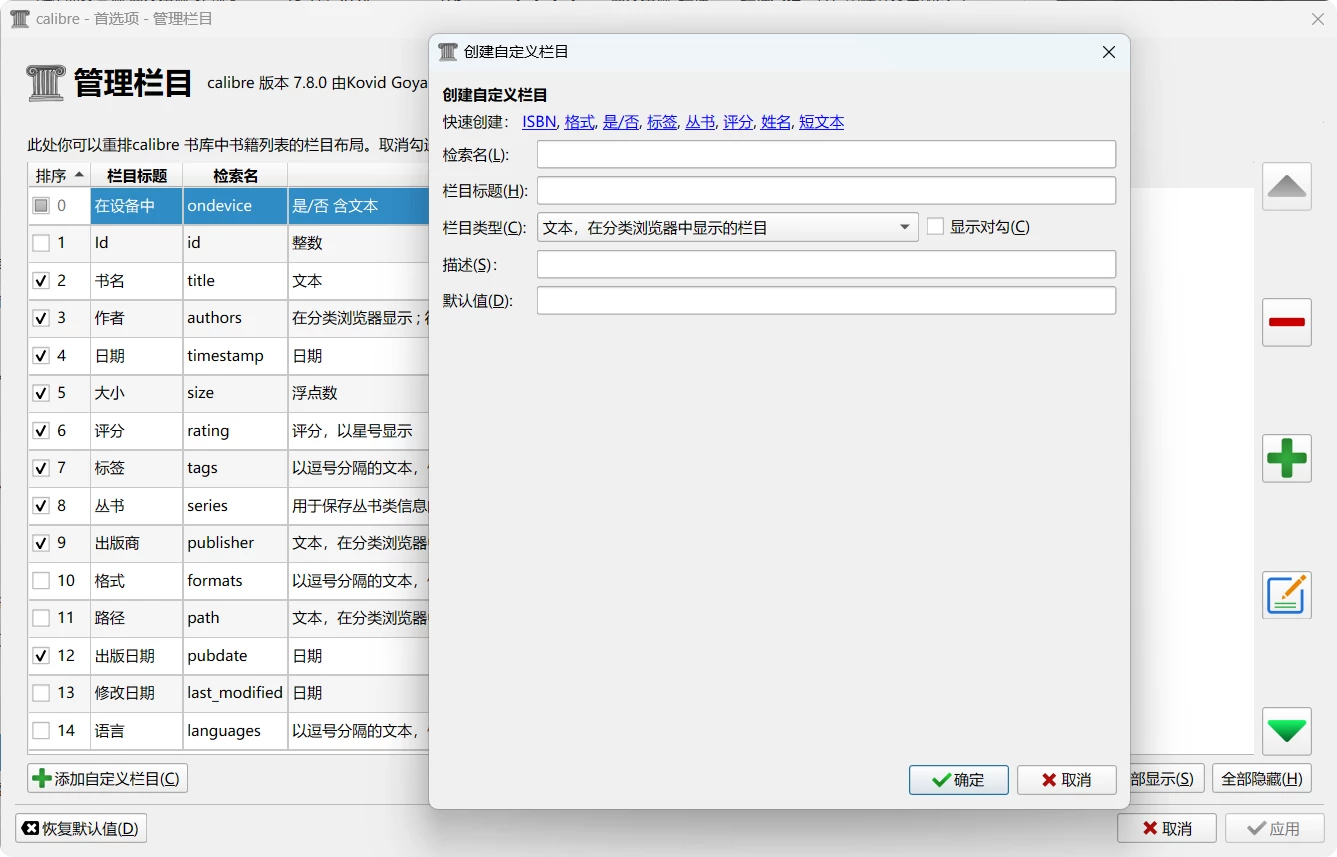1337x857 pixels.
Task: Select the languages lookup name cell
Action: tap(235, 731)
